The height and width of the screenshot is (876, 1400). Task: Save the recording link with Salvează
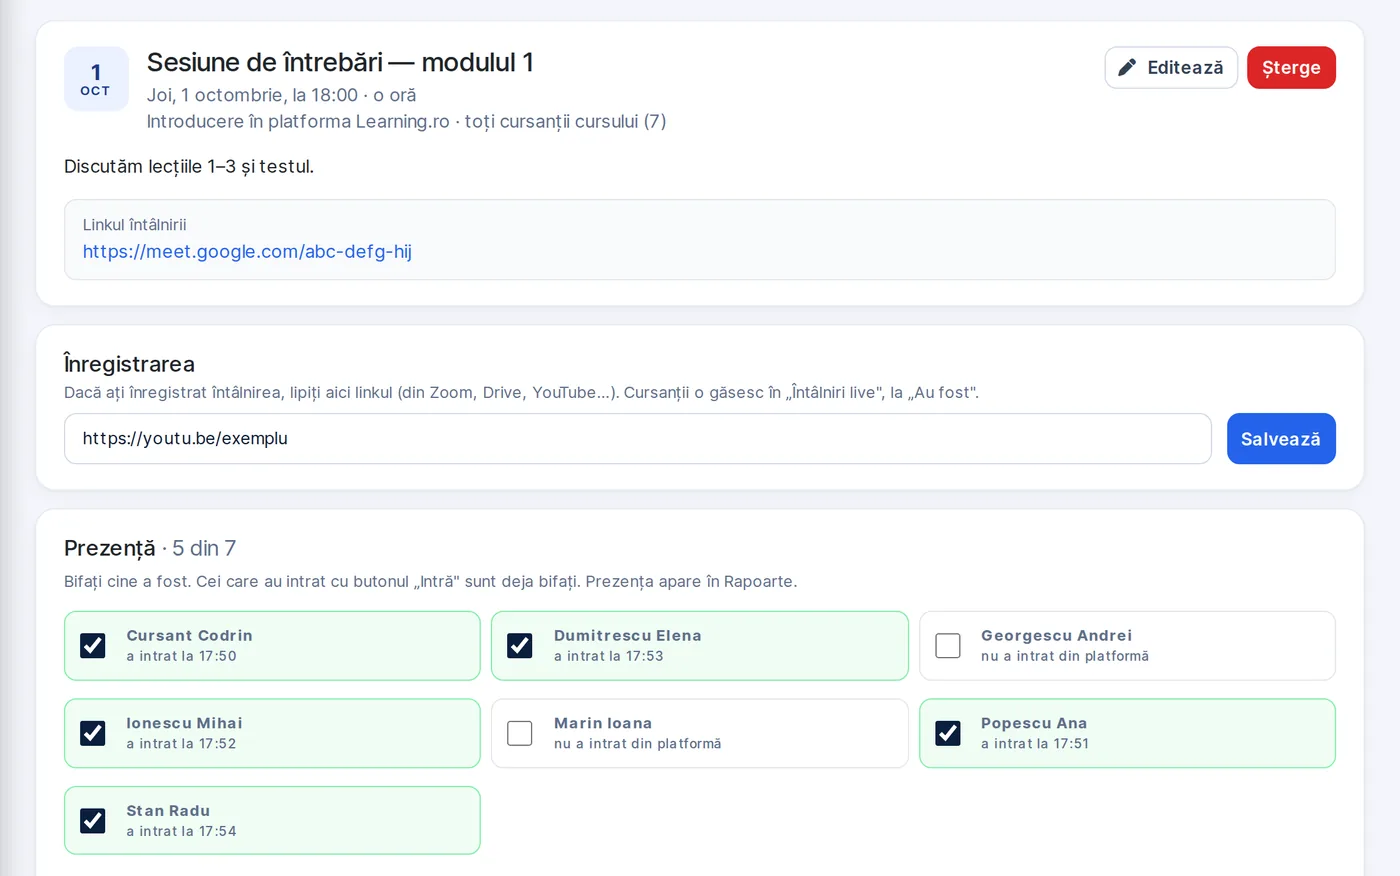(x=1281, y=439)
